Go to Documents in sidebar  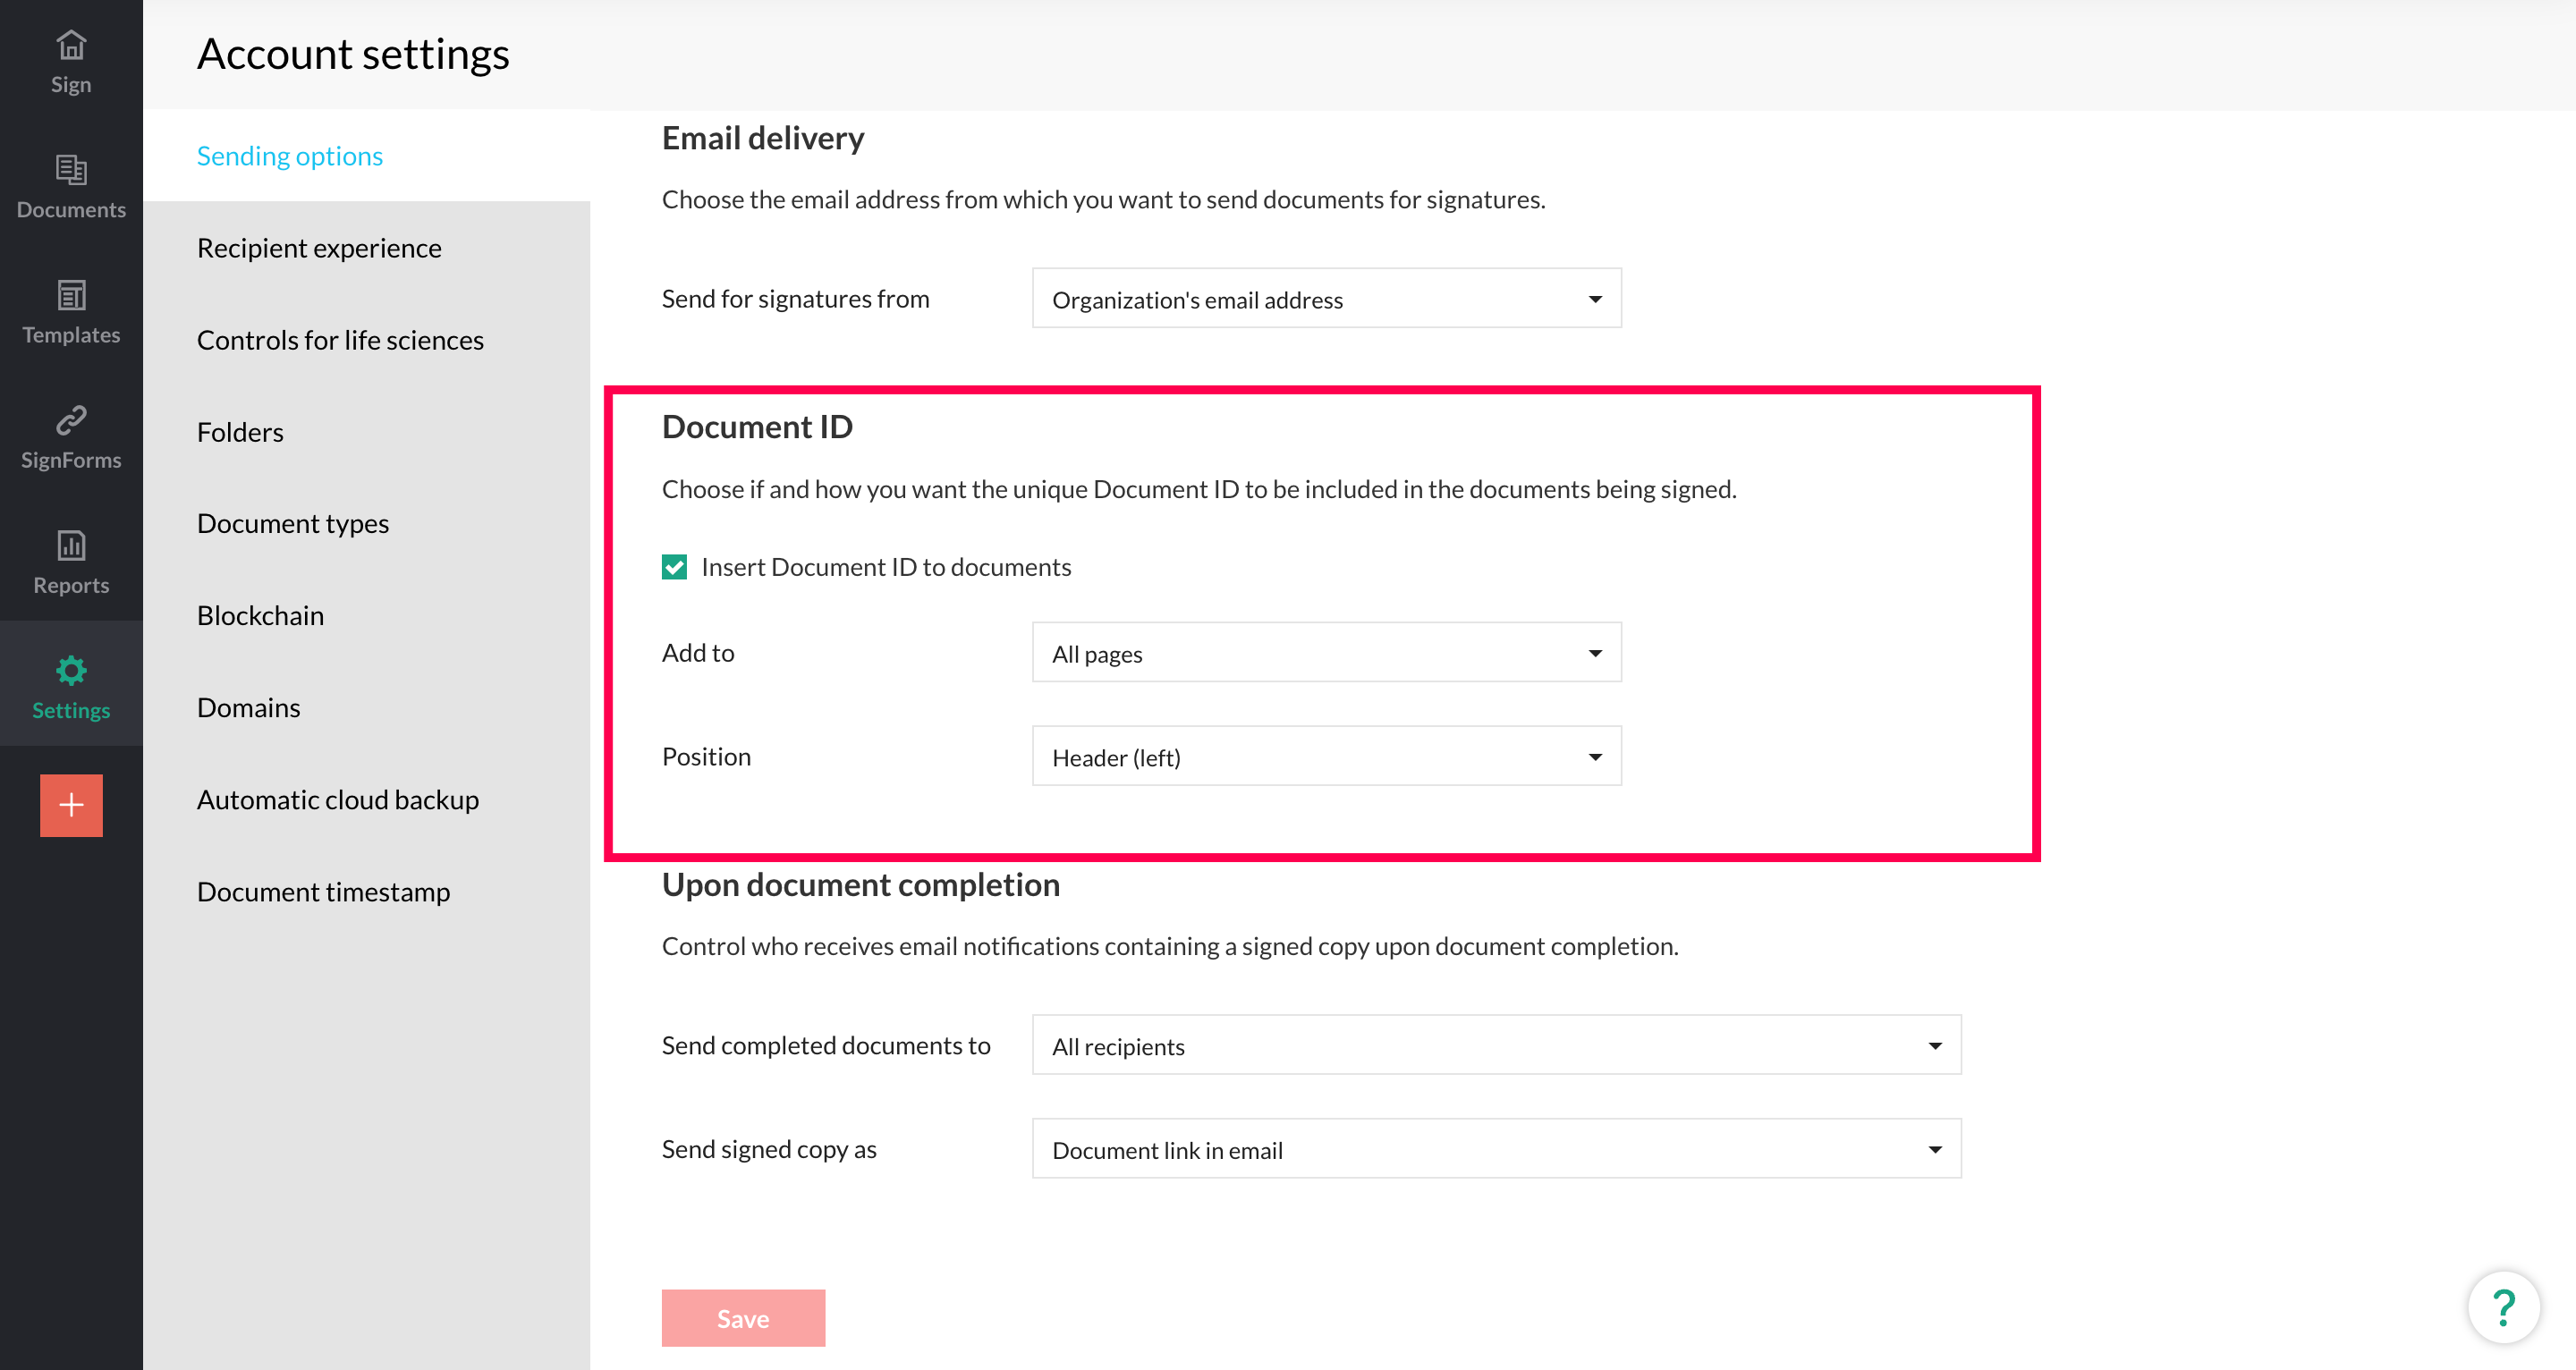coord(71,185)
